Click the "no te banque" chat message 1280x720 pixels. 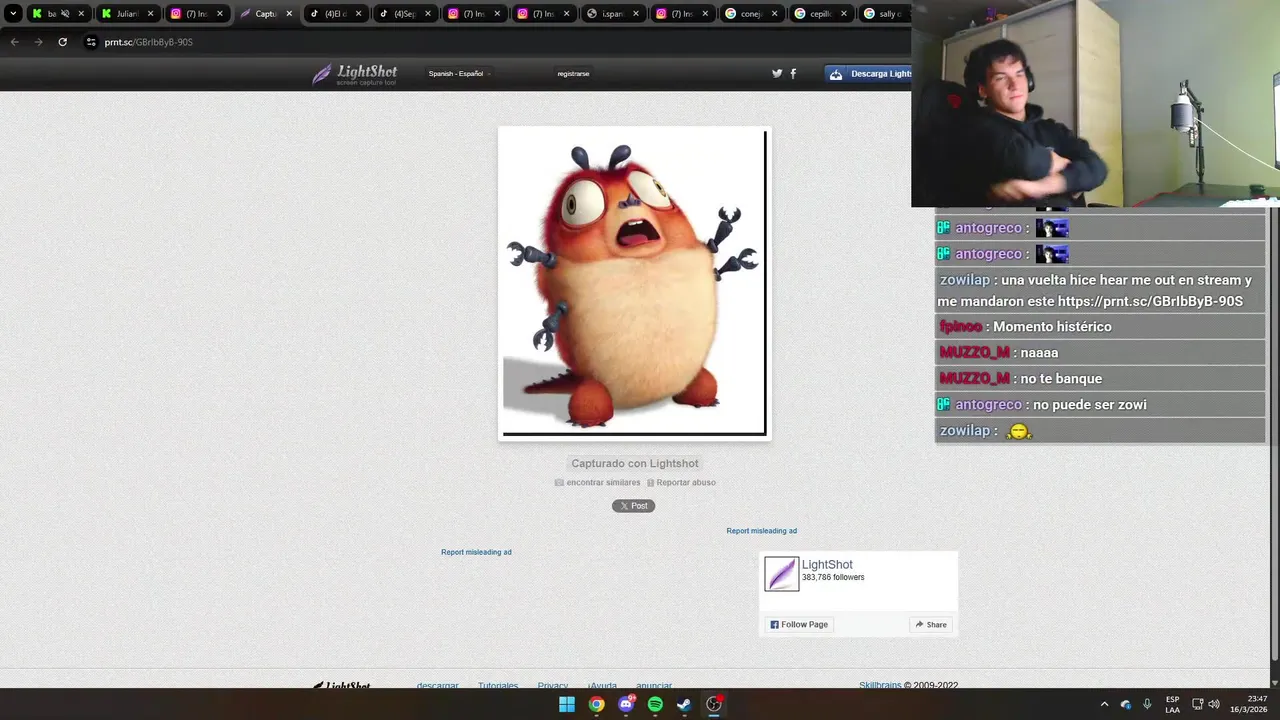(x=1061, y=379)
